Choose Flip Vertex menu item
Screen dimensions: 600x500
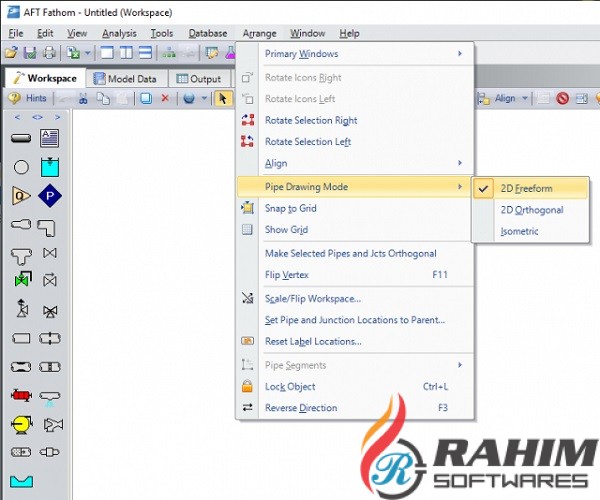click(355, 275)
